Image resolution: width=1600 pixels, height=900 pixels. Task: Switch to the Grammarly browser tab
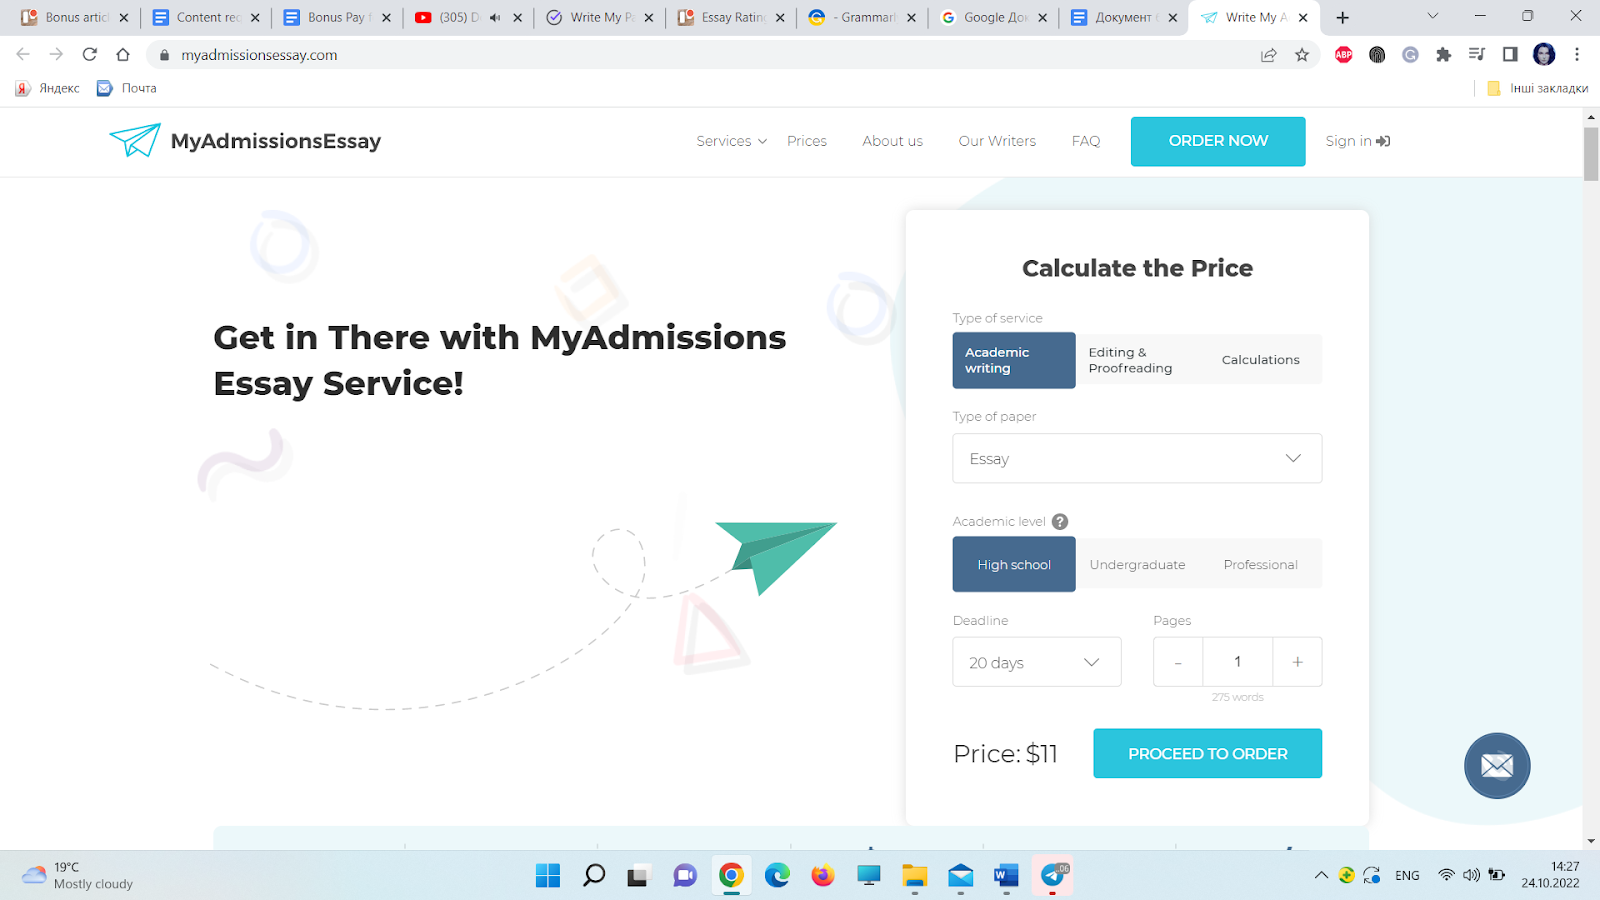point(863,17)
